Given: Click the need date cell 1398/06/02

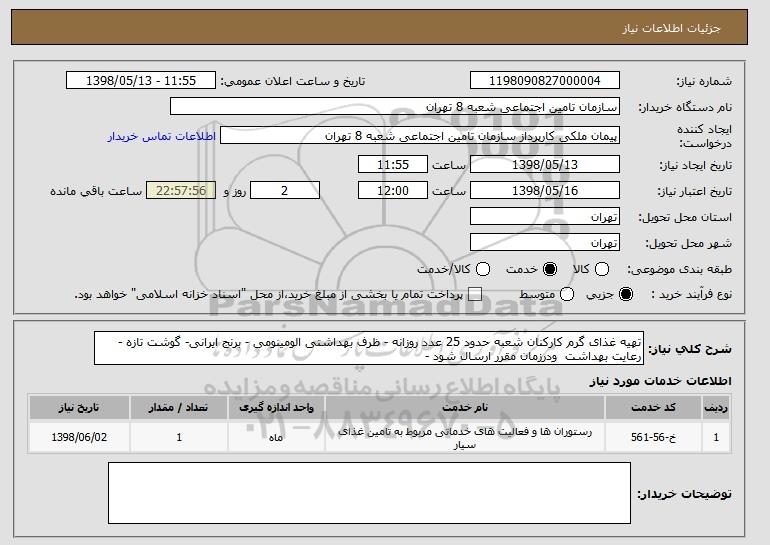Looking at the screenshot, I should 79,437.
